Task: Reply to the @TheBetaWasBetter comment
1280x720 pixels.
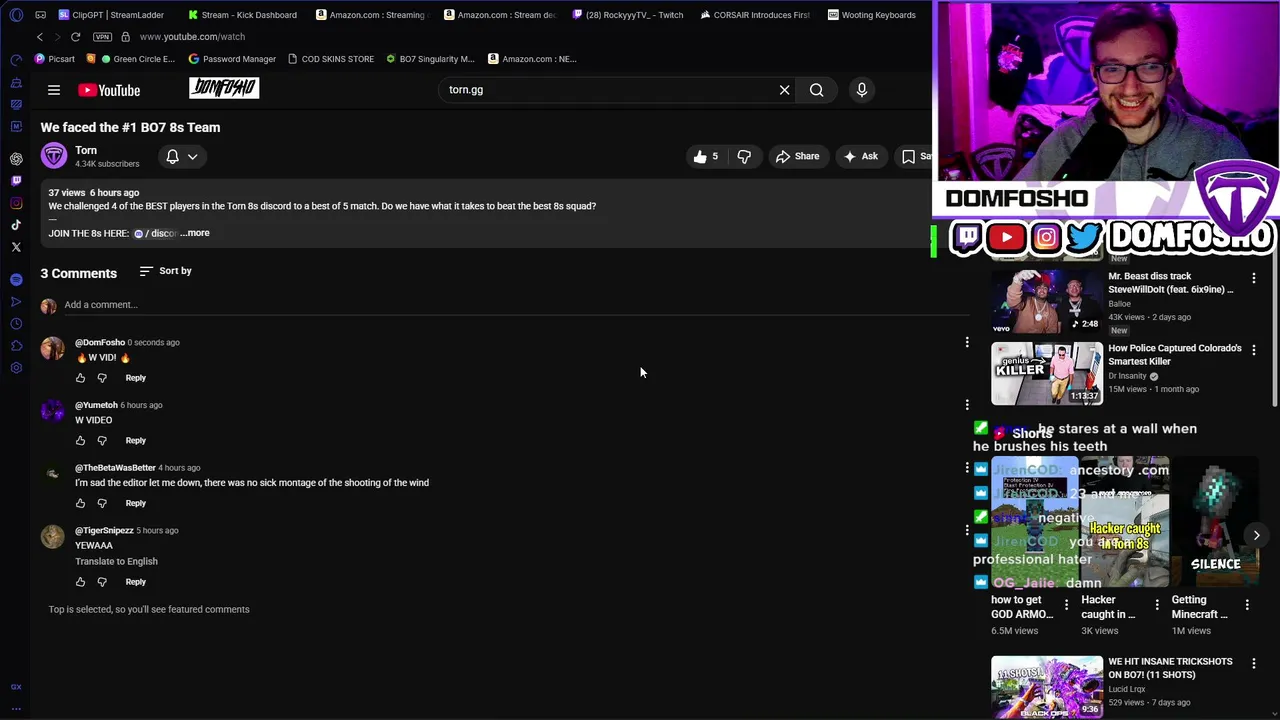Action: click(x=135, y=503)
